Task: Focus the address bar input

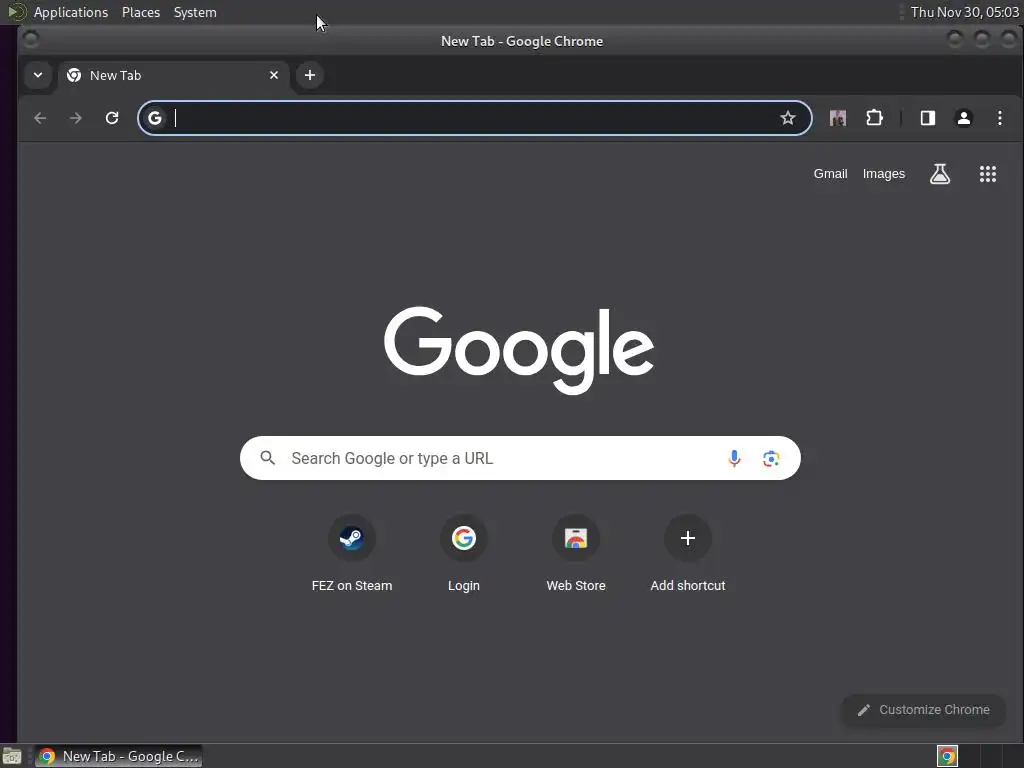Action: click(473, 118)
